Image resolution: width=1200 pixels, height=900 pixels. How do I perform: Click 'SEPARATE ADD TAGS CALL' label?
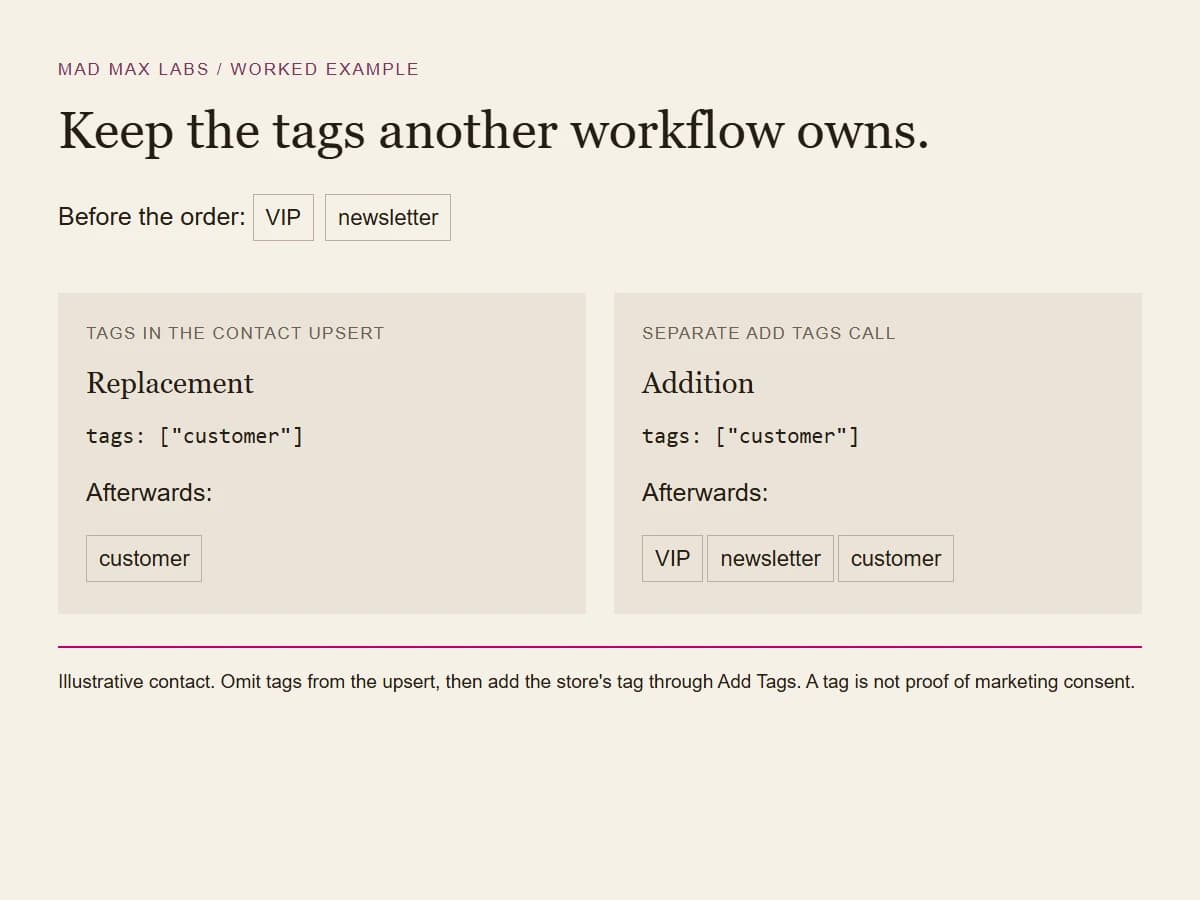[769, 333]
